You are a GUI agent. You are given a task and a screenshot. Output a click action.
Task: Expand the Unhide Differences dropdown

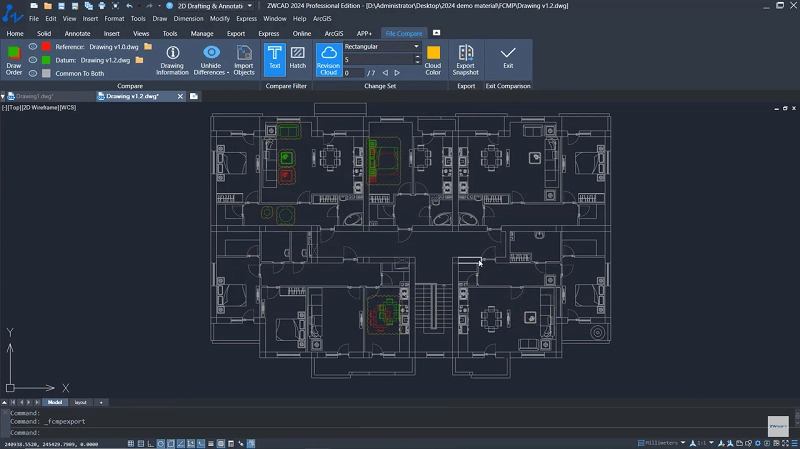[210, 72]
